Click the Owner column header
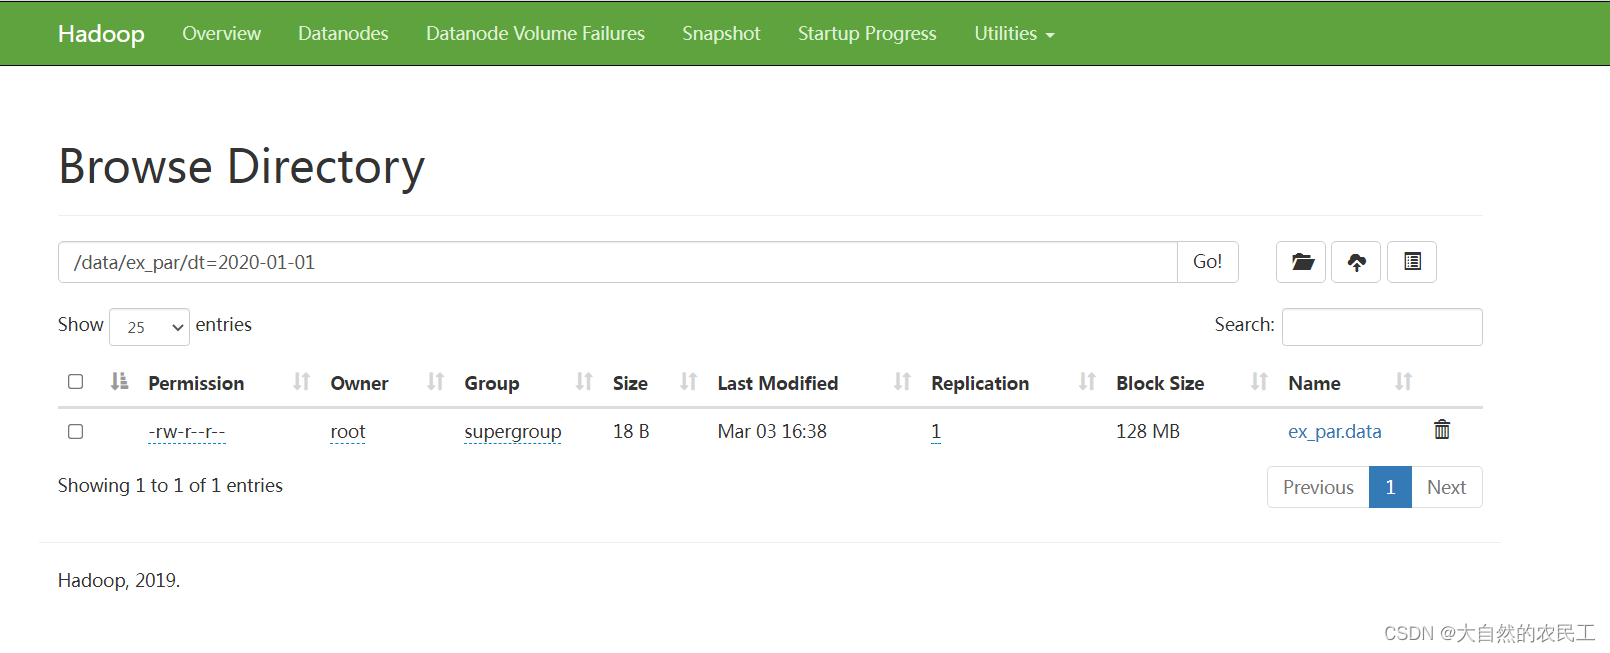The width and height of the screenshot is (1610, 653). [x=359, y=383]
